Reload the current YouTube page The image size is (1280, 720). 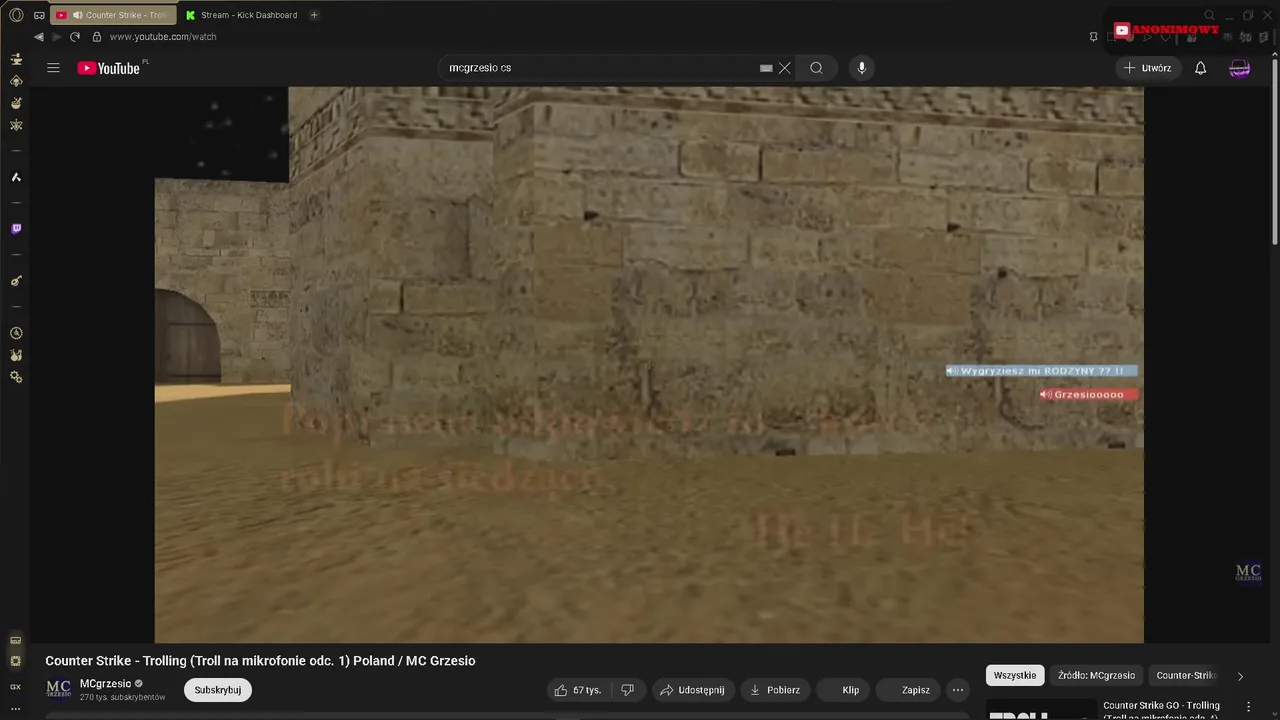(x=75, y=37)
